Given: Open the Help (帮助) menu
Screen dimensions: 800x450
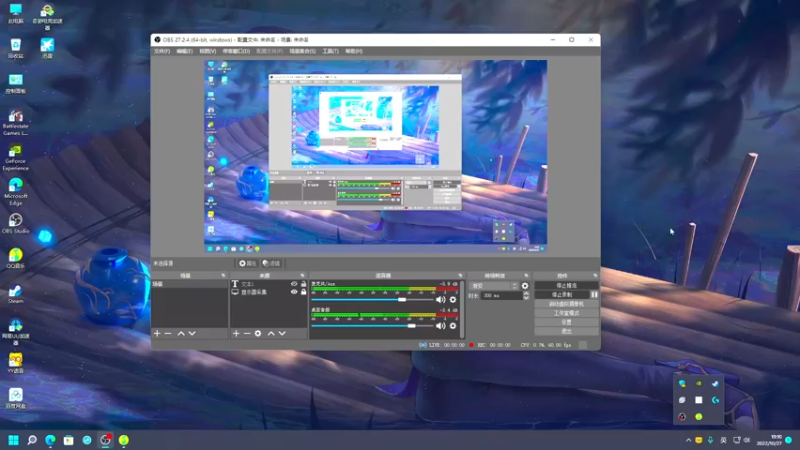Looking at the screenshot, I should pyautogui.click(x=354, y=51).
